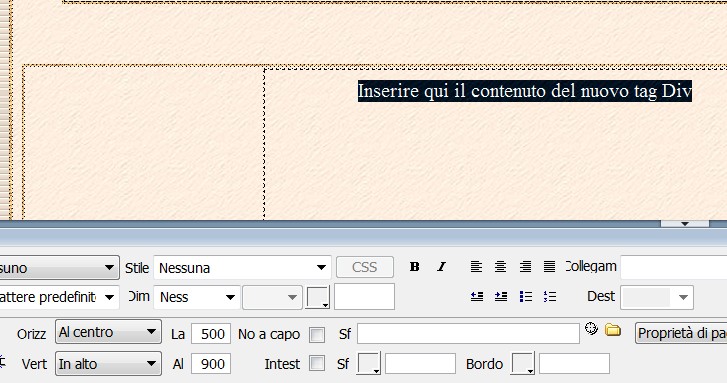Open the size unit dropdown next to Dim
727x383 pixels.
pos(272,297)
